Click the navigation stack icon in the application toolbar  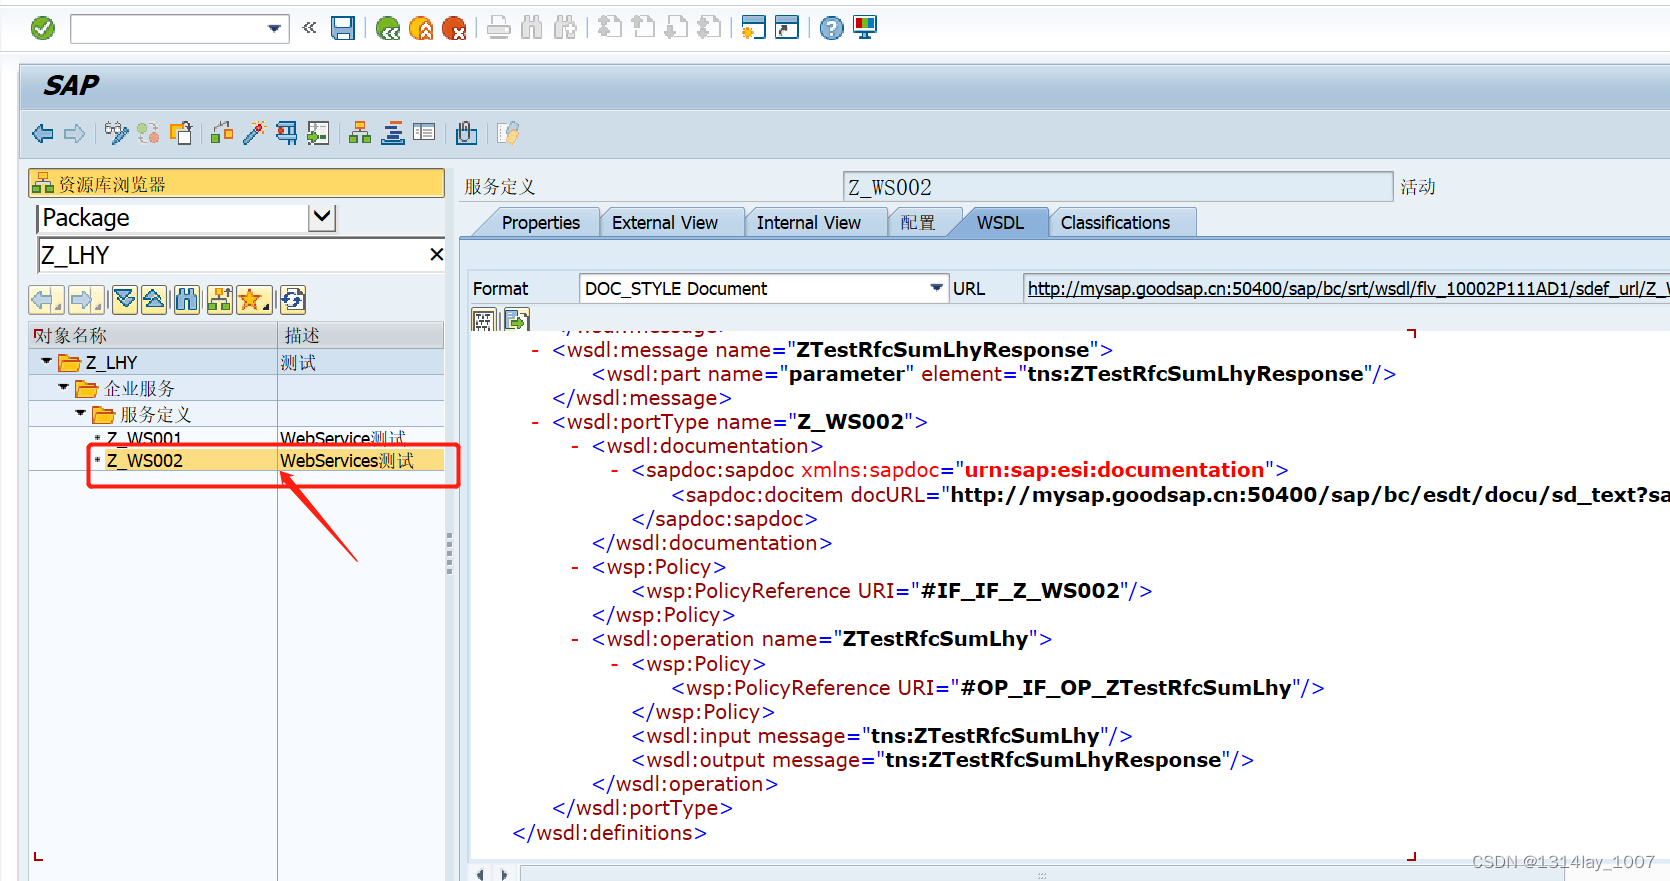(x=393, y=133)
